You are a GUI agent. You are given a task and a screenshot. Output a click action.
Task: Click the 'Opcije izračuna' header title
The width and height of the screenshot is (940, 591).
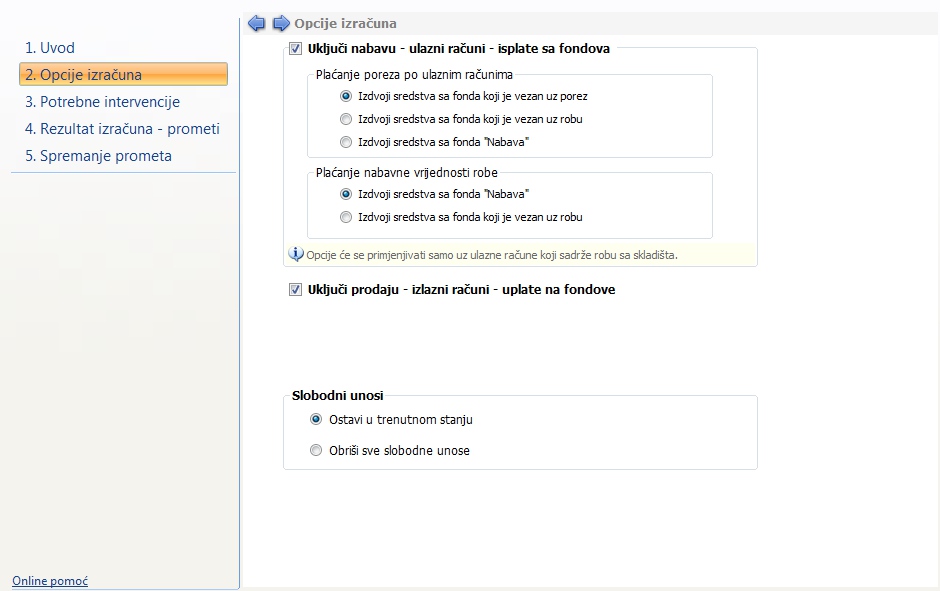tap(345, 23)
